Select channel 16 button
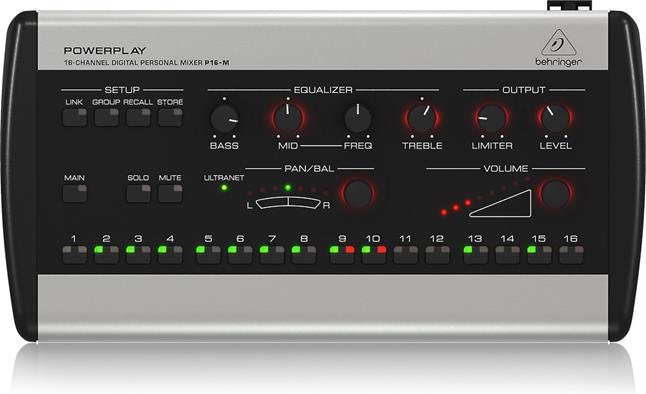The height and width of the screenshot is (394, 646). point(571,255)
